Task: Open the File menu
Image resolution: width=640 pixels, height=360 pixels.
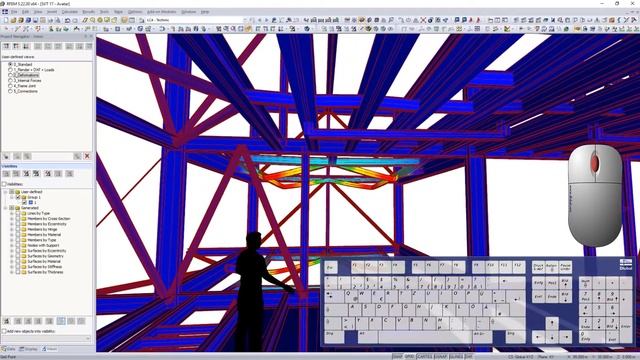Action: [14, 12]
